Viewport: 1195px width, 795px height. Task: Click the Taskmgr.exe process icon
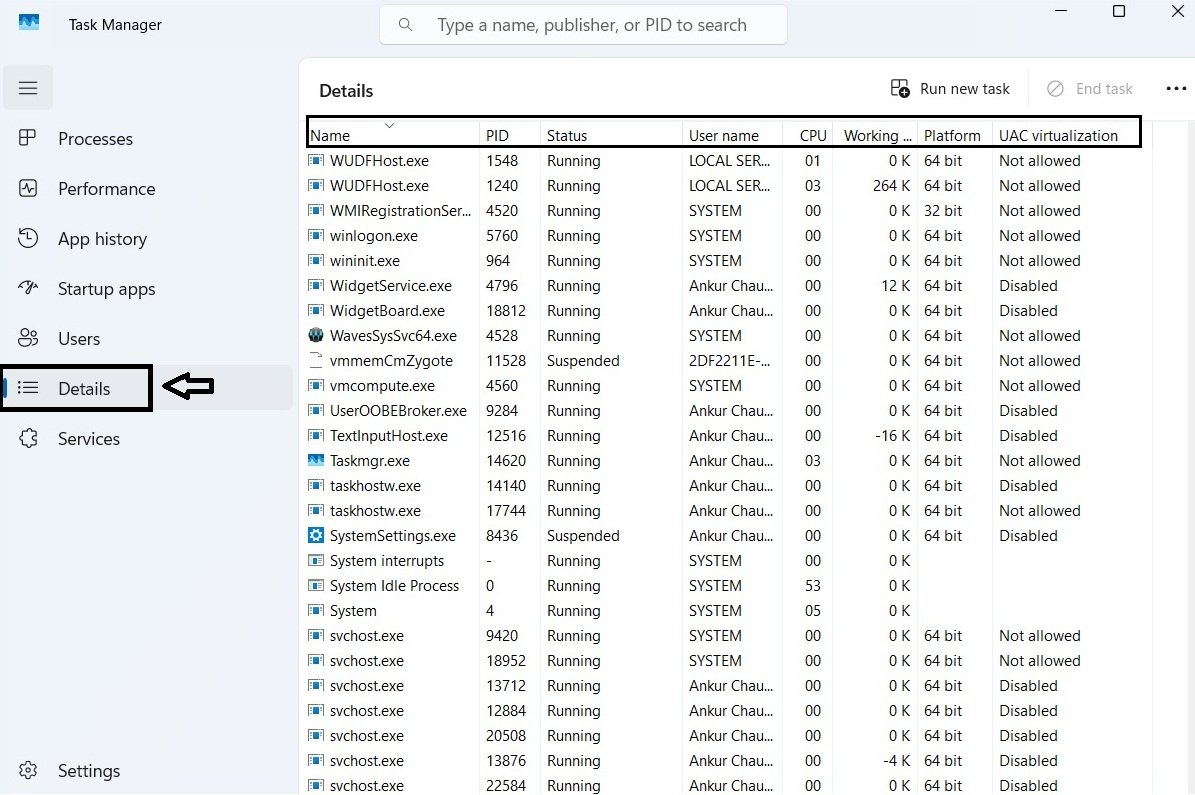pos(316,460)
